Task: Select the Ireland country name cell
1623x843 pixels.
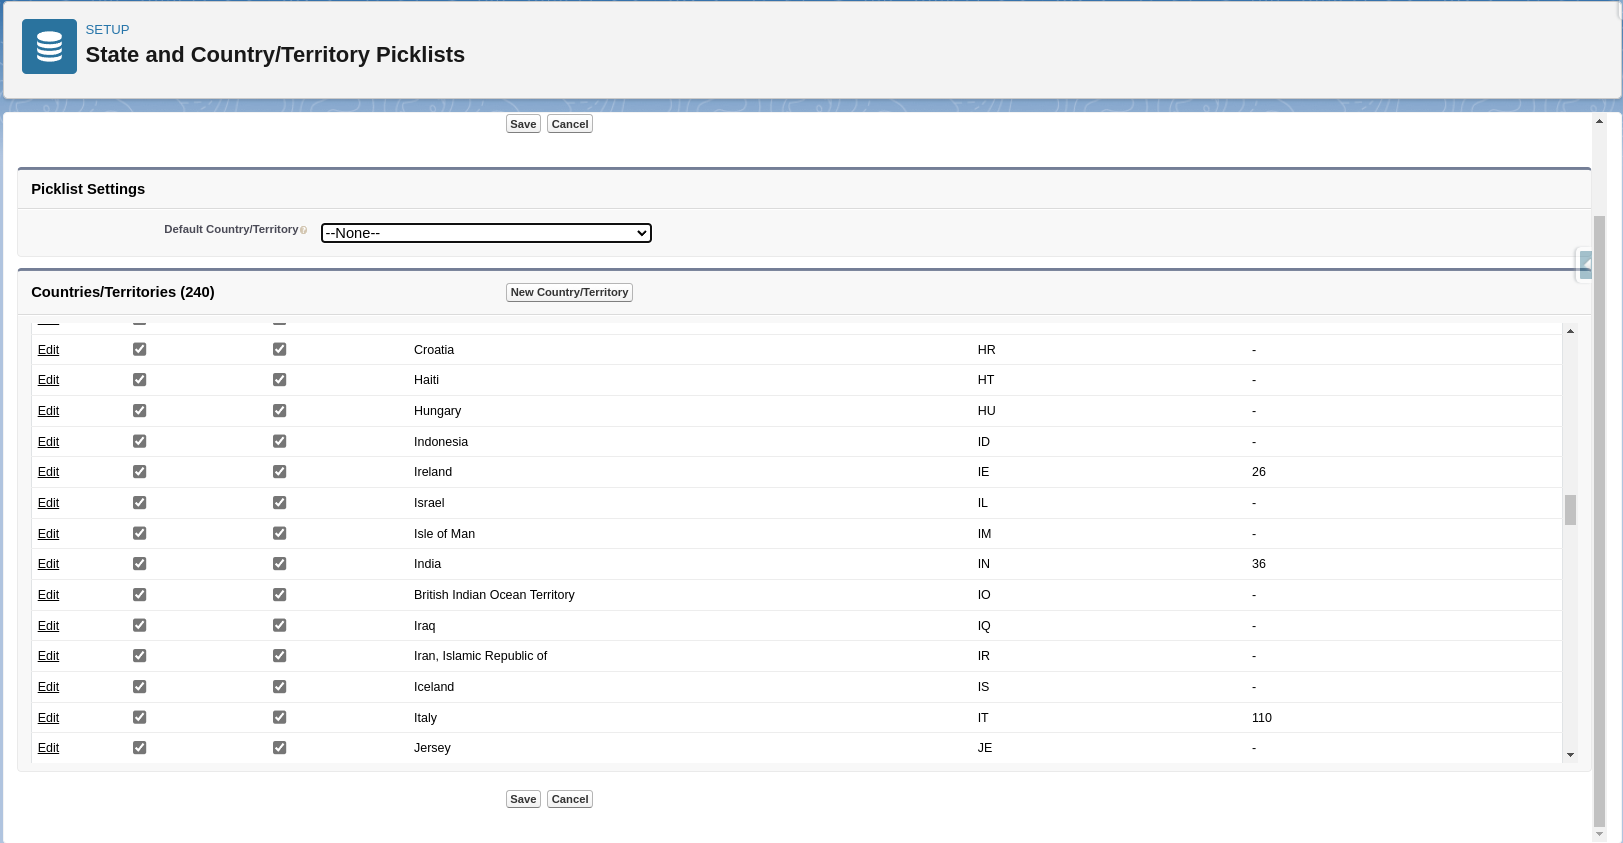Action: point(433,472)
